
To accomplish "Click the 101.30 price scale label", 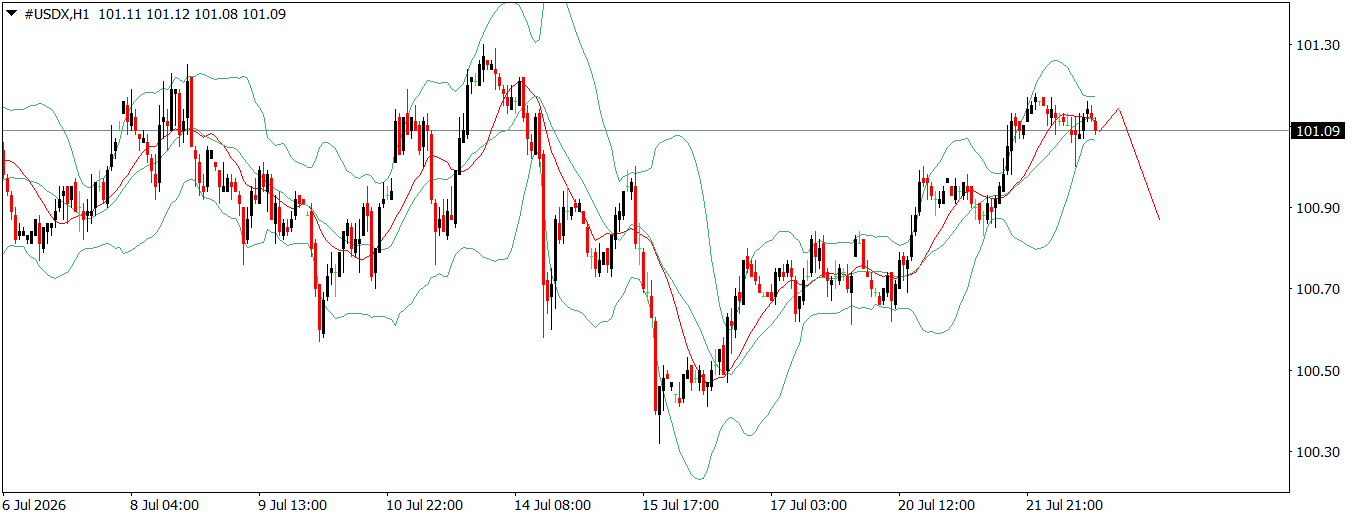I will (1317, 46).
